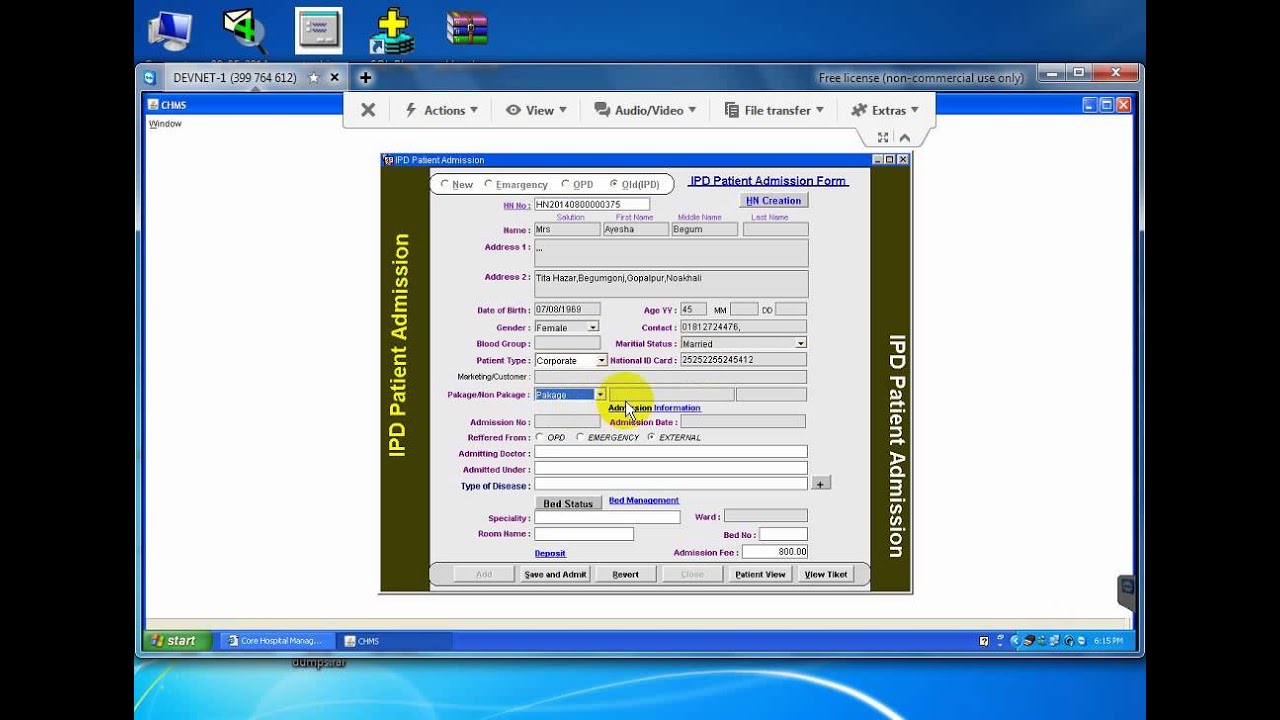The height and width of the screenshot is (720, 1280).
Task: Choose EXTERNAL under Reffered From
Action: coord(651,437)
